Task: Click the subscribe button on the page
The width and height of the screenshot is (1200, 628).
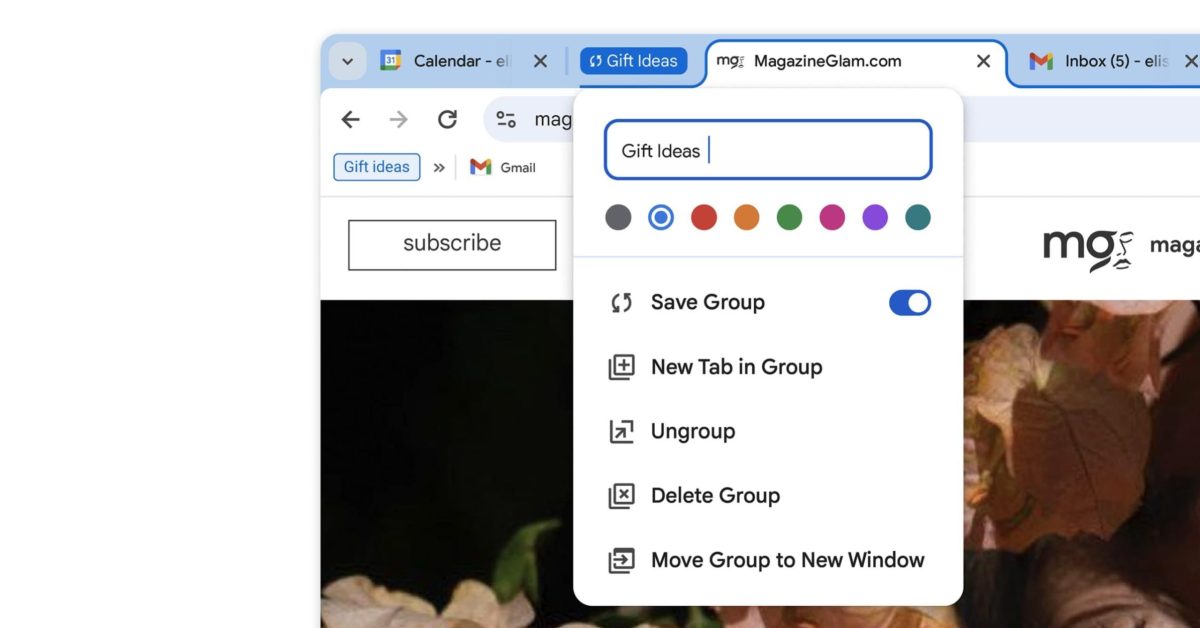Action: pos(451,243)
